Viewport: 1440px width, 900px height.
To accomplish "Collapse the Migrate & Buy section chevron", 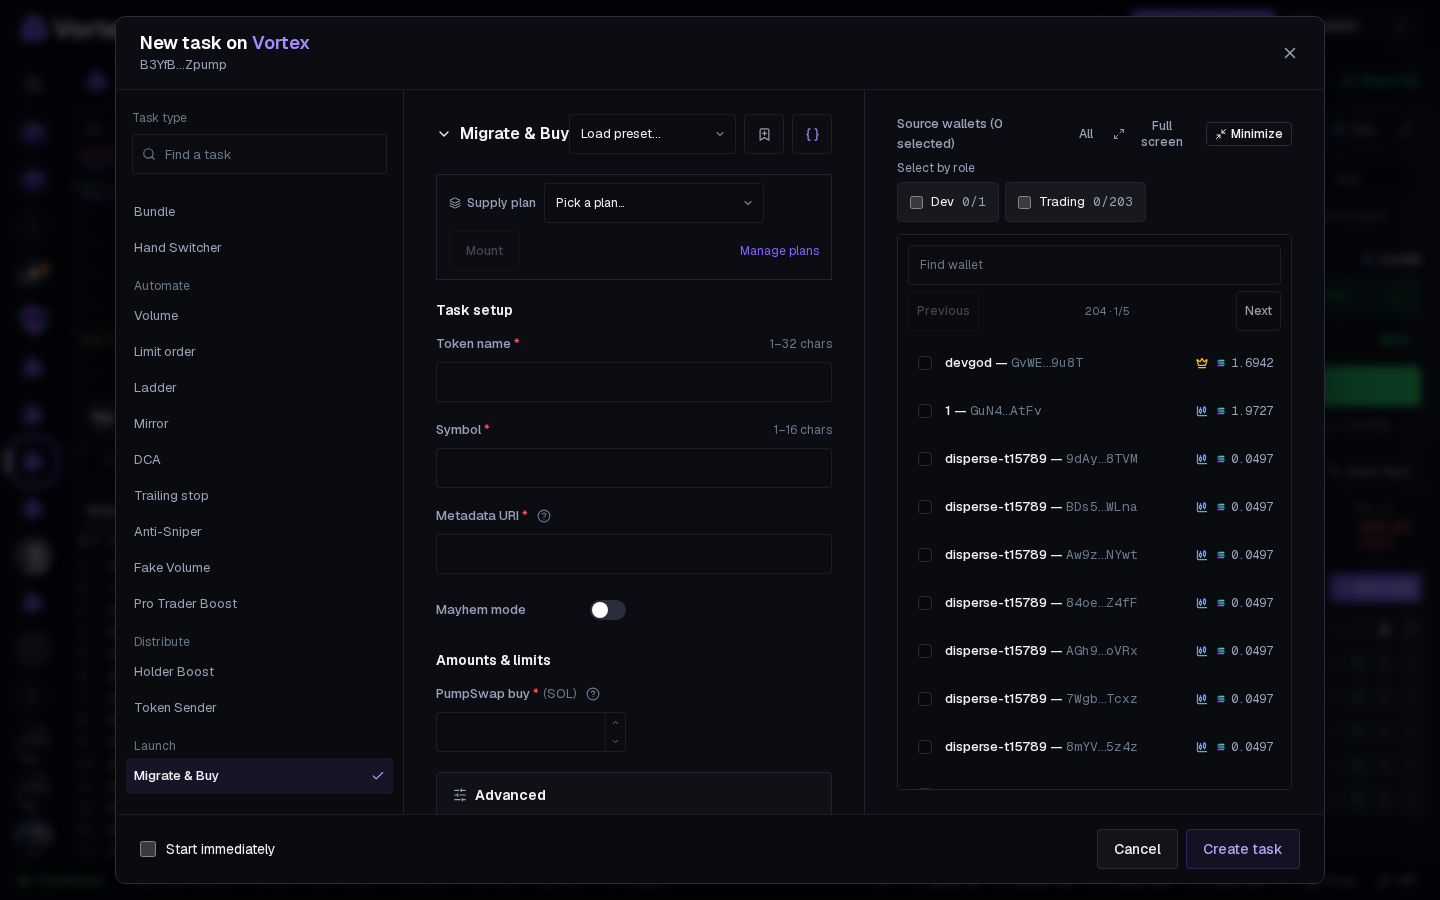I will 444,134.
